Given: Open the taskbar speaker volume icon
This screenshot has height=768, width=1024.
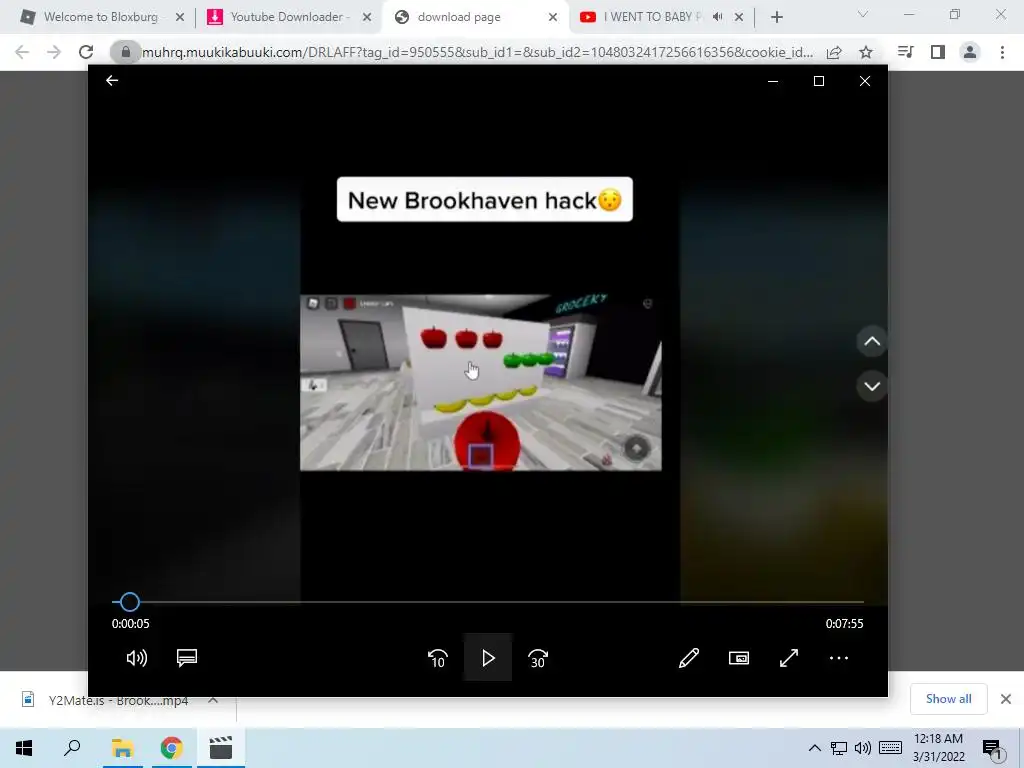Looking at the screenshot, I should pyautogui.click(x=863, y=748).
